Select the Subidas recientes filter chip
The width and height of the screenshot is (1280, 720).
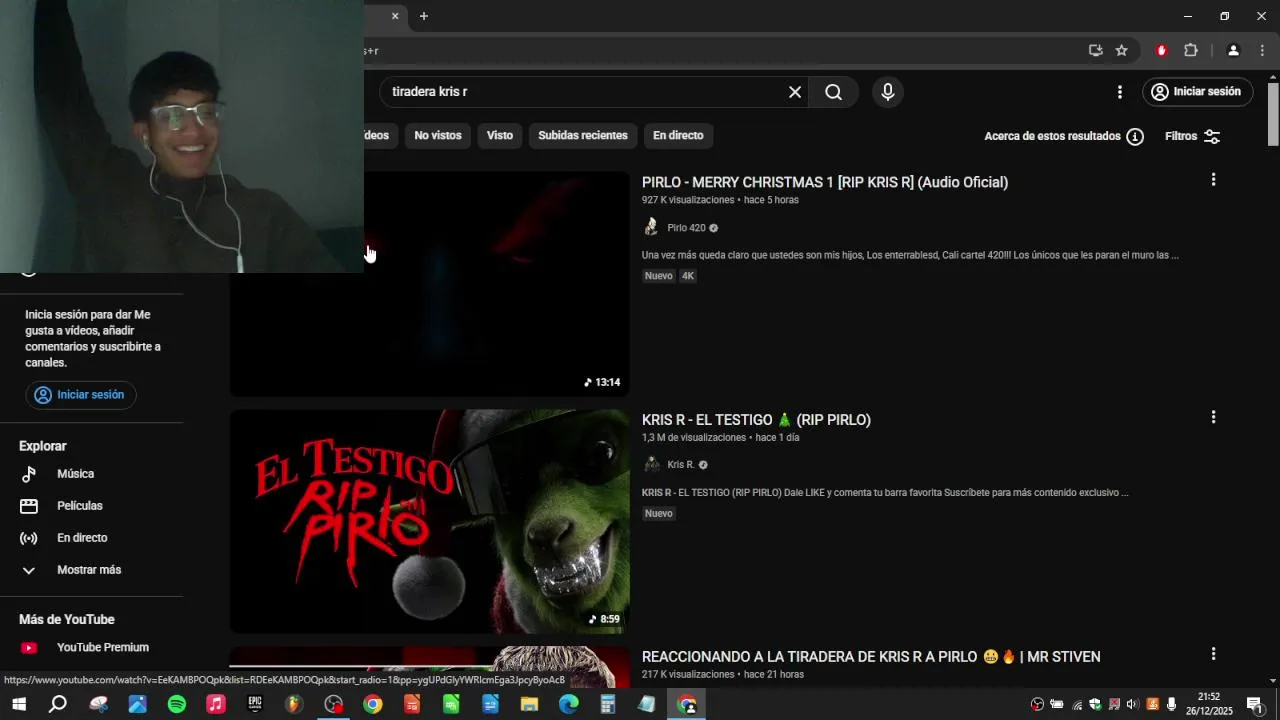[x=583, y=135]
